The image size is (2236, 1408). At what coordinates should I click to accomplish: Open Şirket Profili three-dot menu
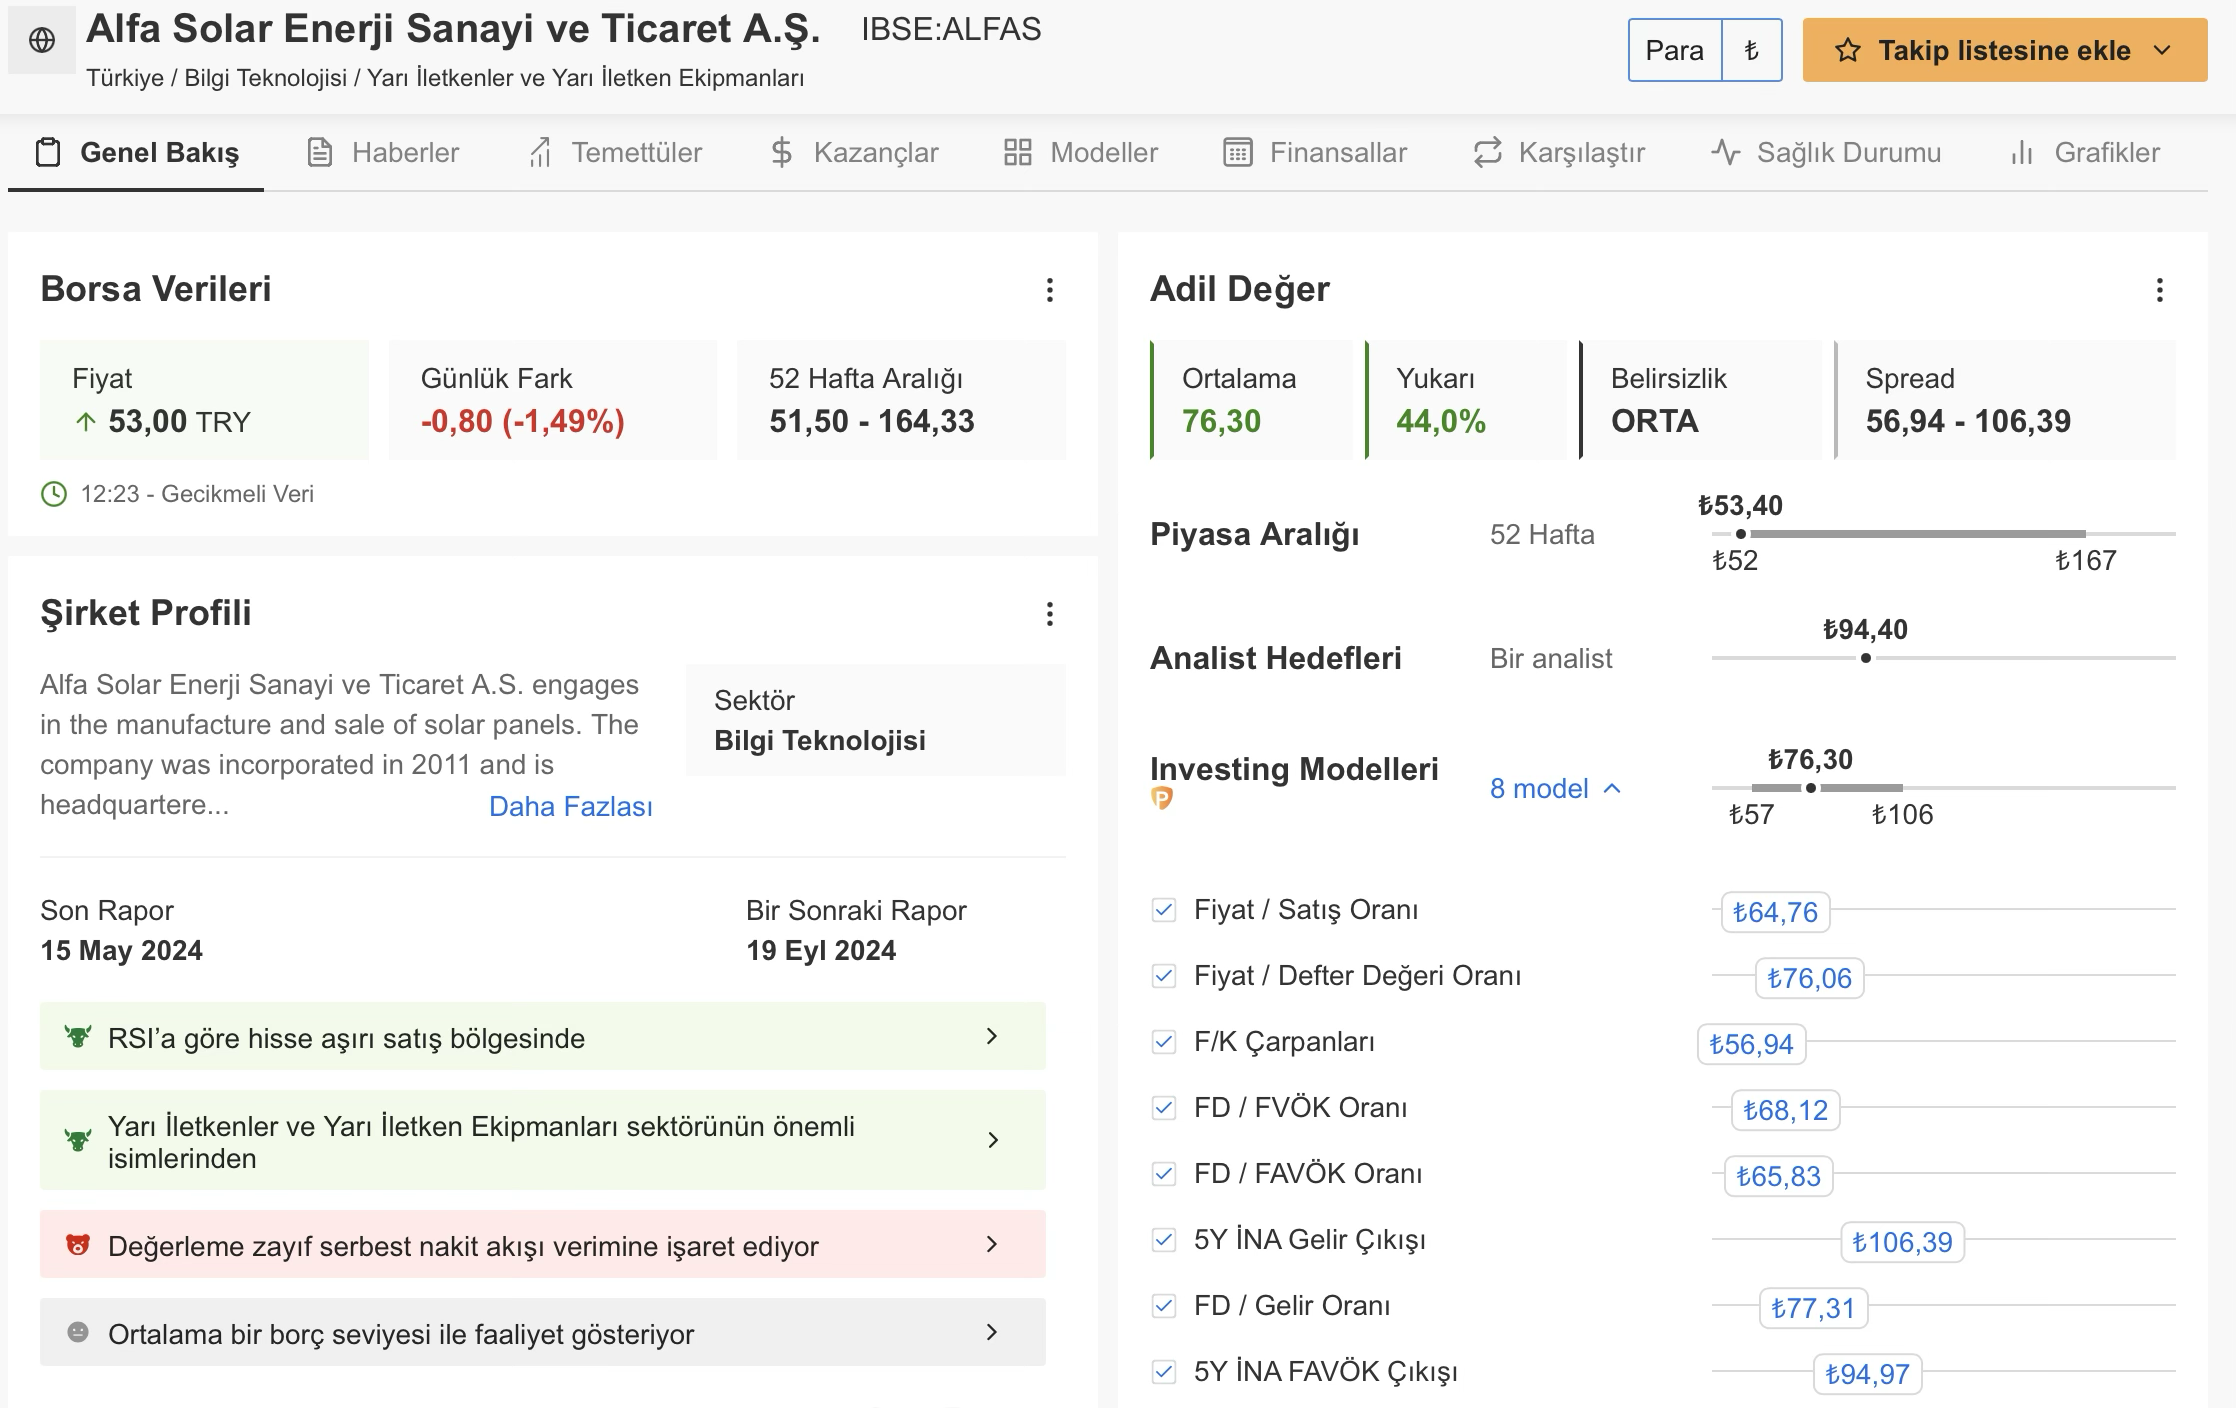click(x=1049, y=614)
